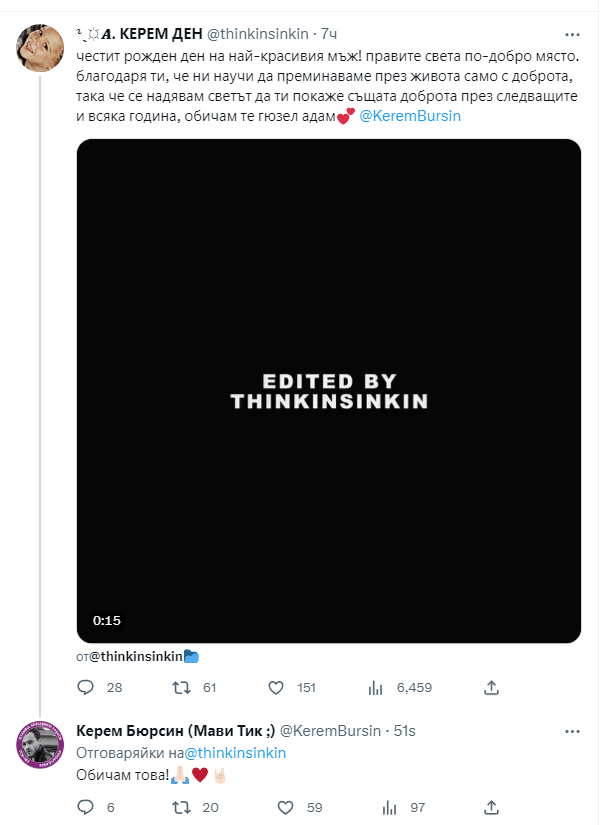Share Kerem Bursin's reply

(x=491, y=807)
